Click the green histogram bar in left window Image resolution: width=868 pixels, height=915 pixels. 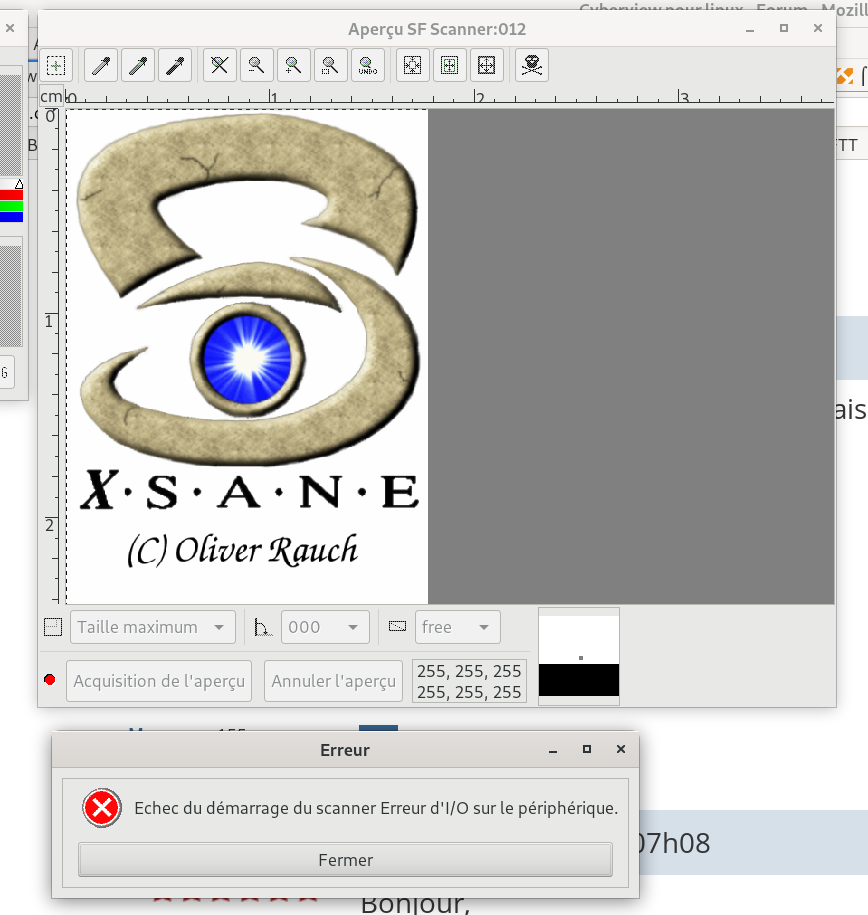coord(11,206)
